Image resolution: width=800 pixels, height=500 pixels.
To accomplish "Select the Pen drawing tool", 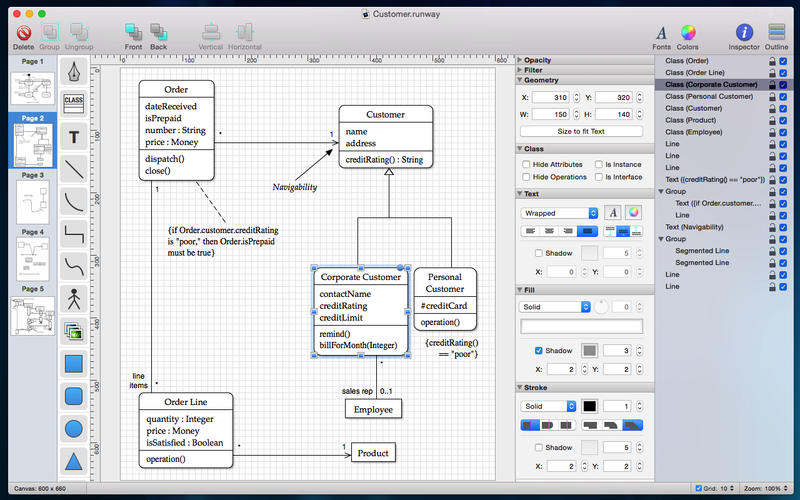I will [73, 72].
